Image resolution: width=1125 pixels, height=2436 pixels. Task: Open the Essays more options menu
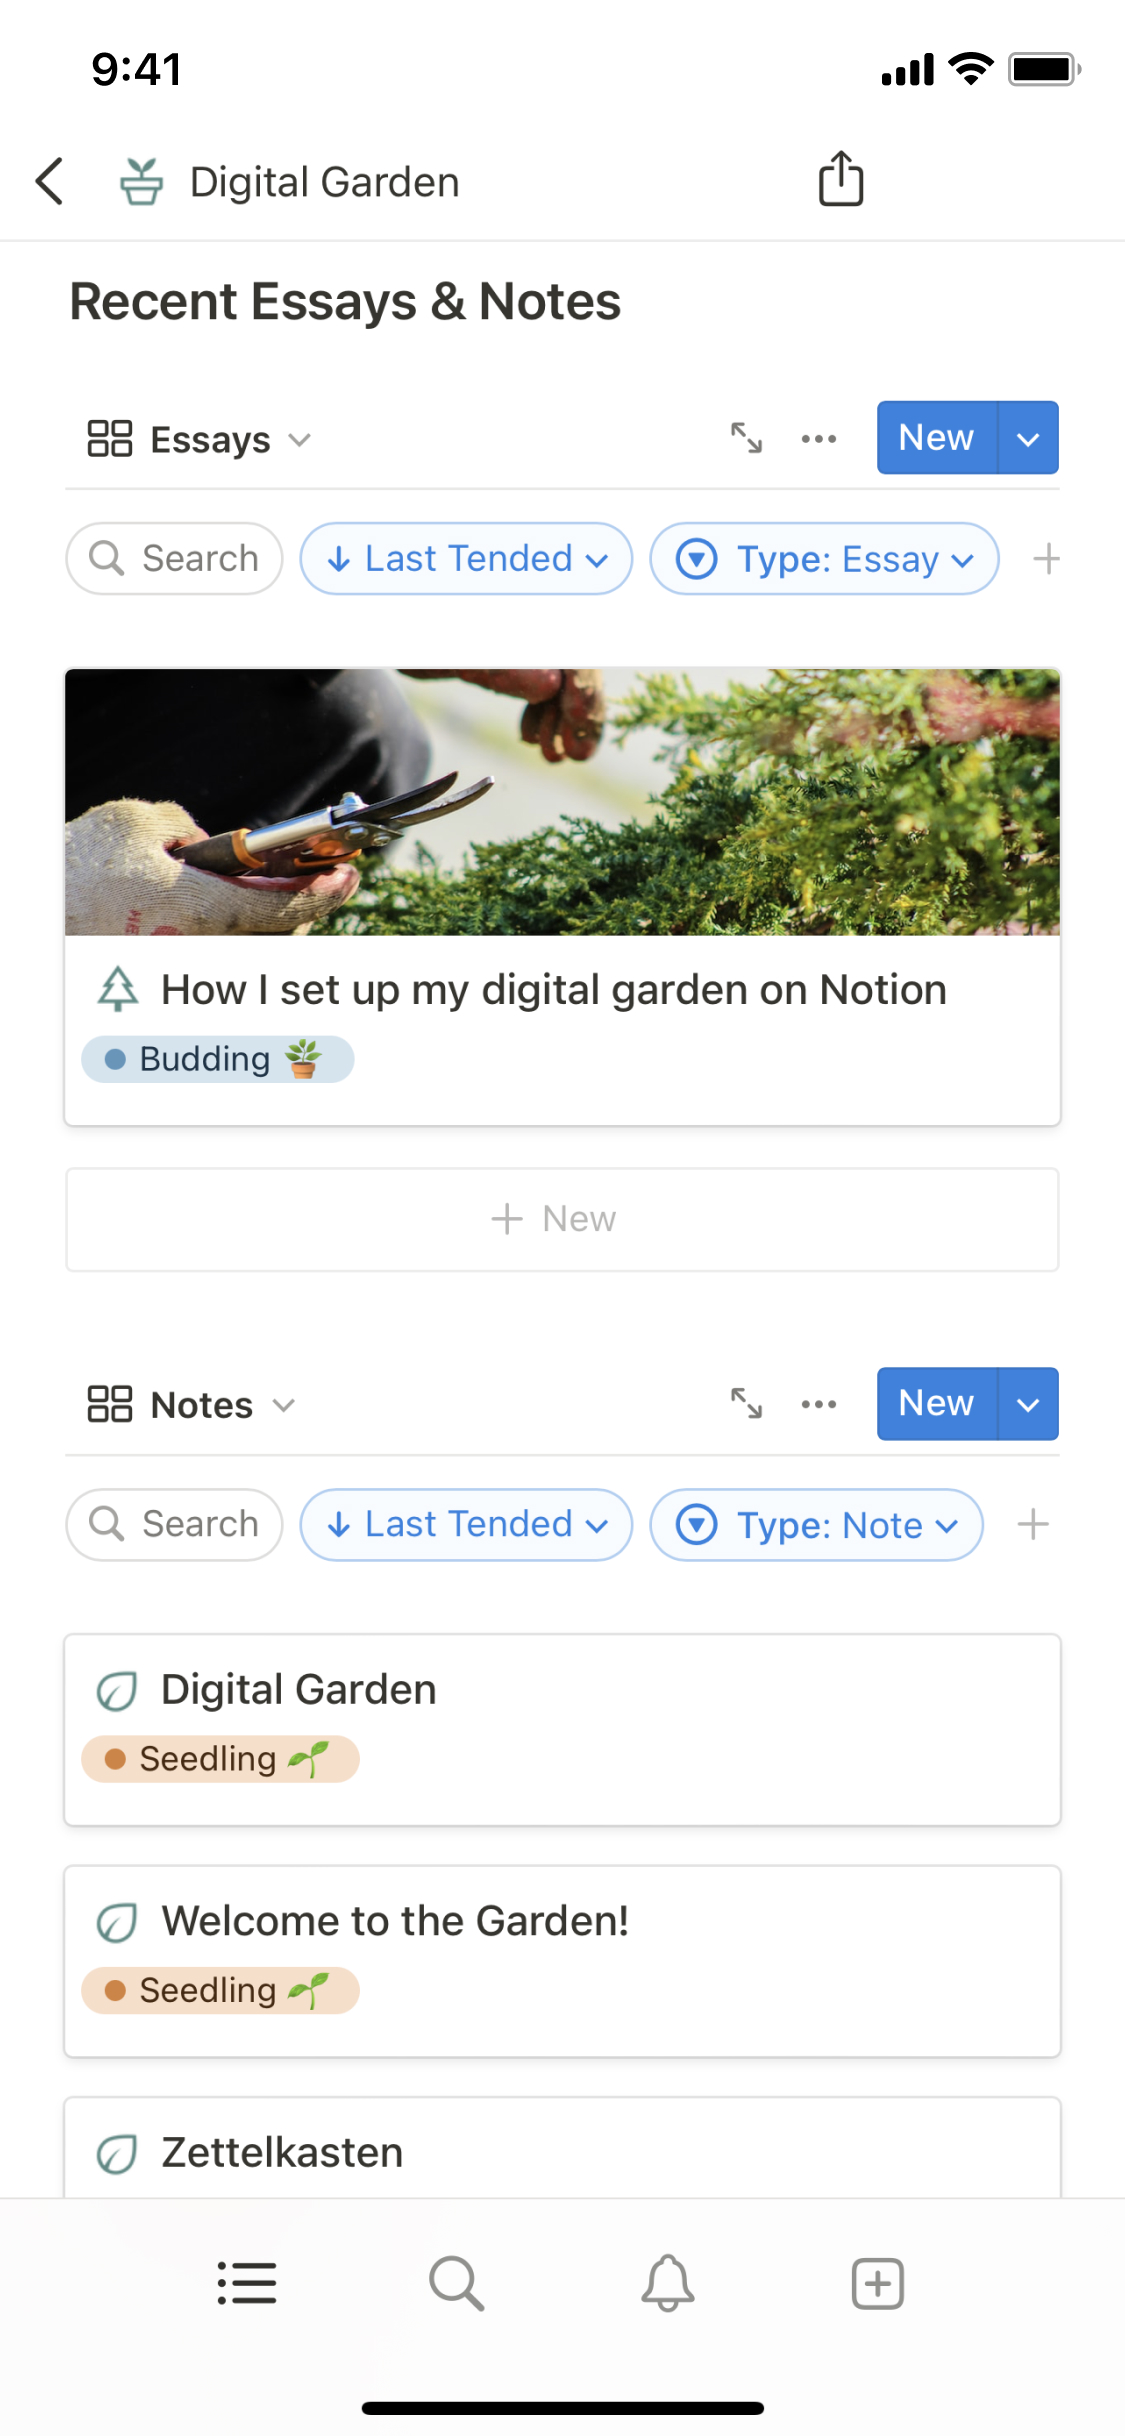coord(819,438)
